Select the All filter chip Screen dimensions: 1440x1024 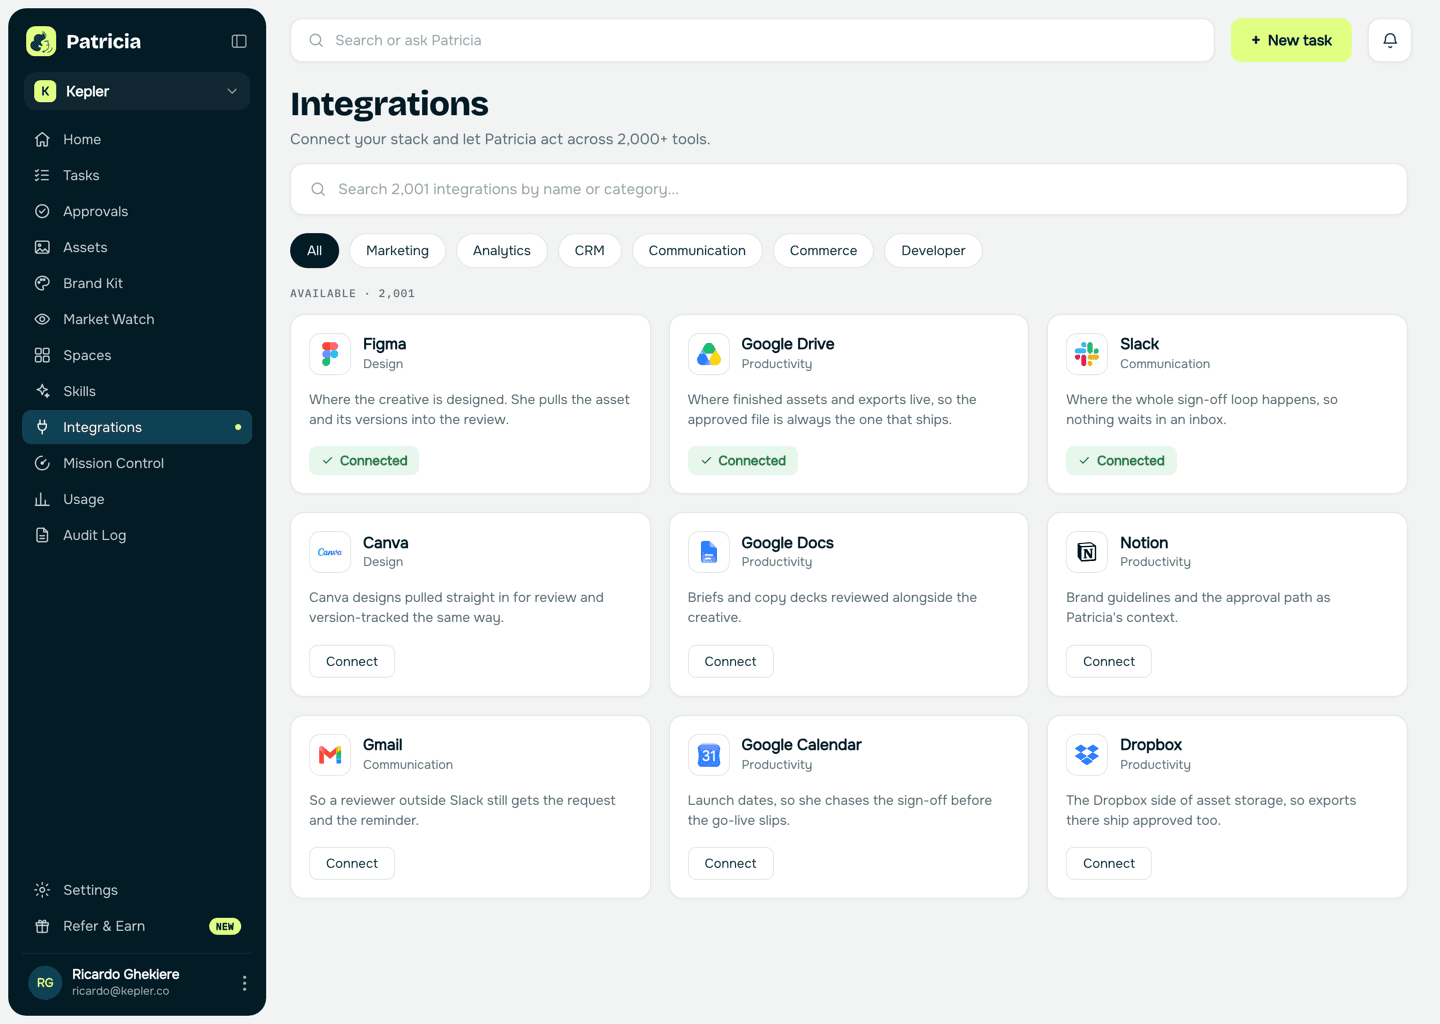click(315, 250)
